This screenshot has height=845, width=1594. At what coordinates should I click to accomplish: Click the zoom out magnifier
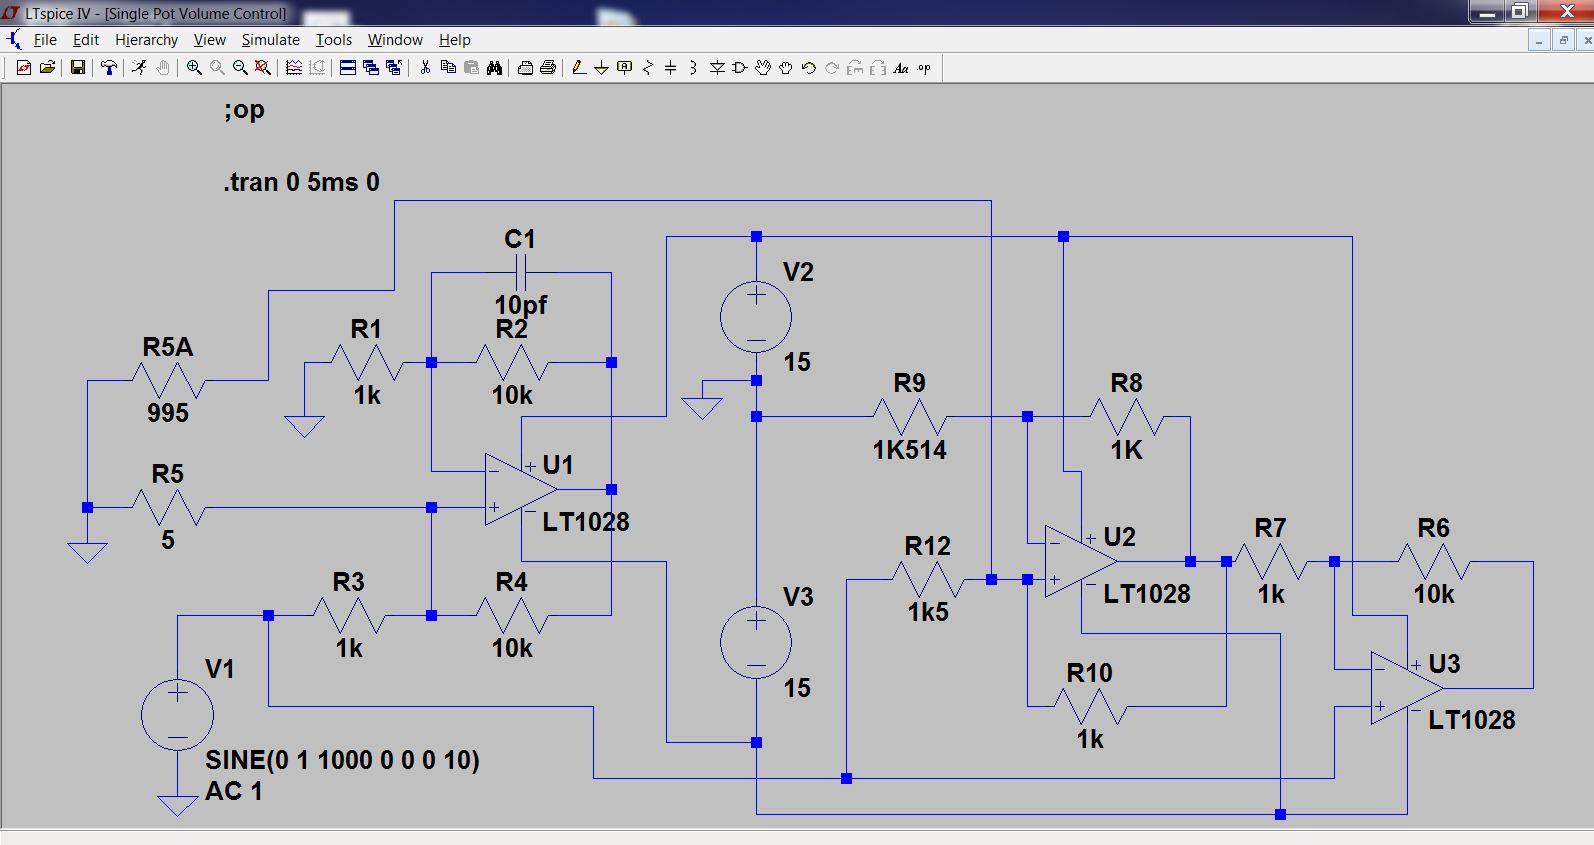(x=240, y=68)
